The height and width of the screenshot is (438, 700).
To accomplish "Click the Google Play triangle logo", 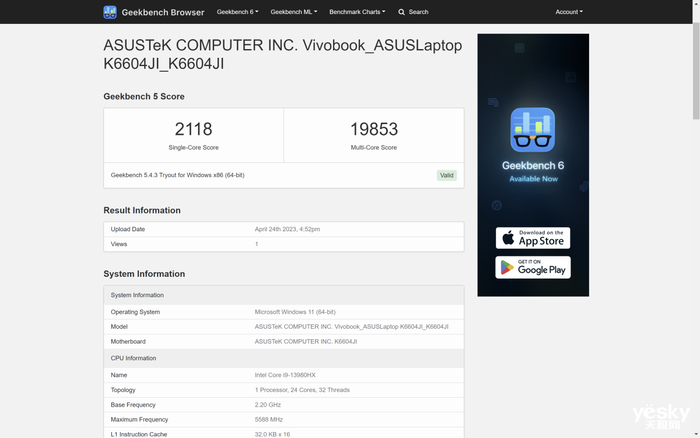I will coord(507,267).
